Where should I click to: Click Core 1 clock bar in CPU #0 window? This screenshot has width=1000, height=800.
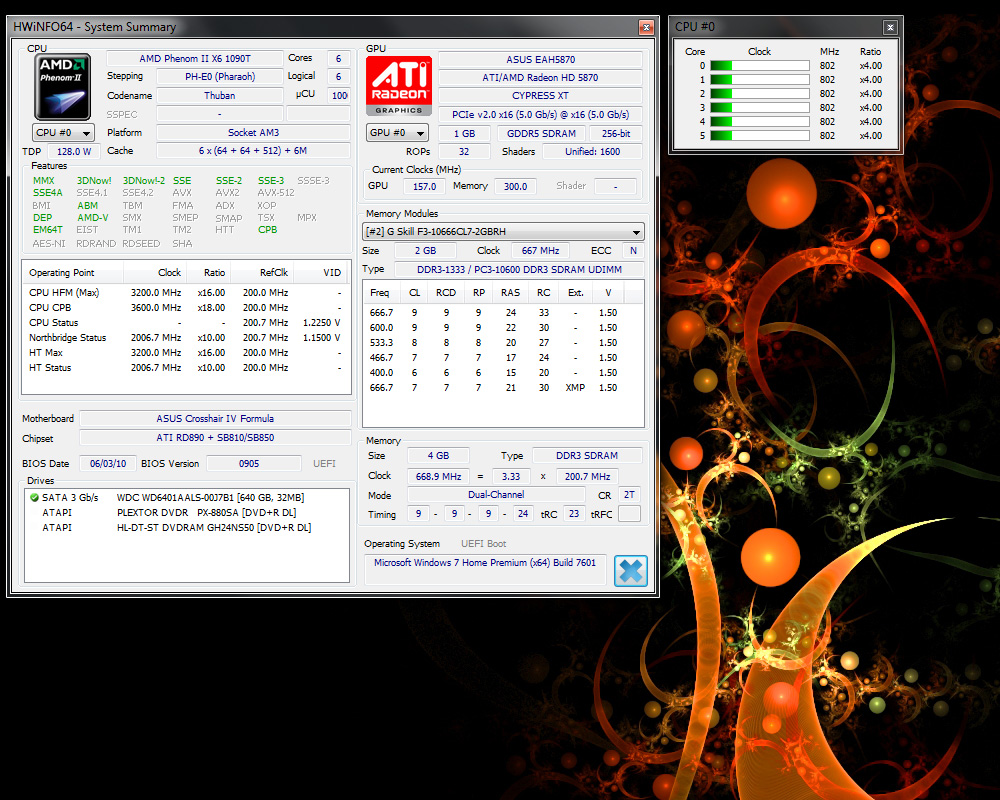pos(760,80)
